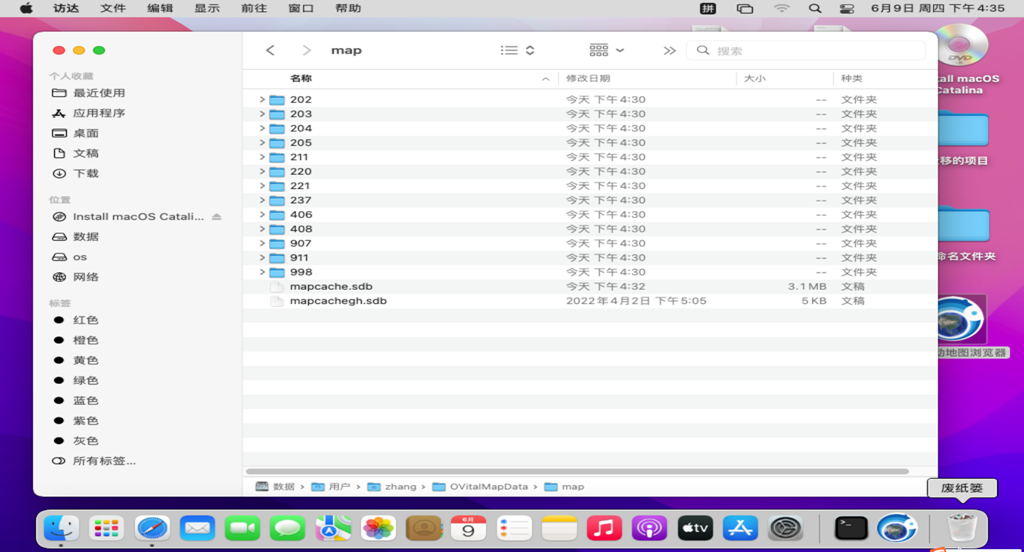
Task: Open the 编辑 menu in menu bar
Action: (x=160, y=8)
